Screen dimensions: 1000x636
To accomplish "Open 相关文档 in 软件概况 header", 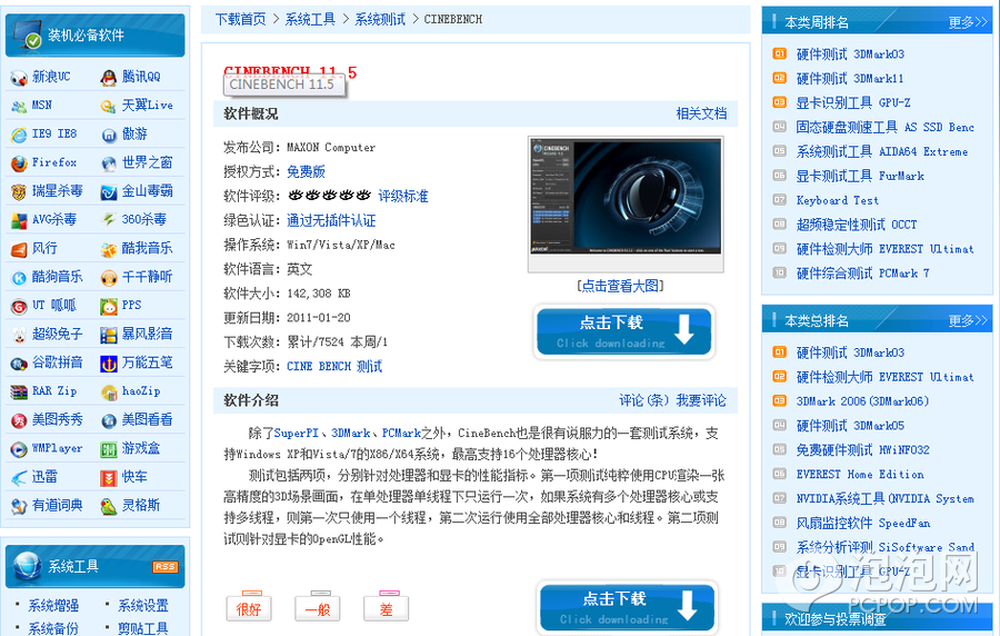I will 701,114.
